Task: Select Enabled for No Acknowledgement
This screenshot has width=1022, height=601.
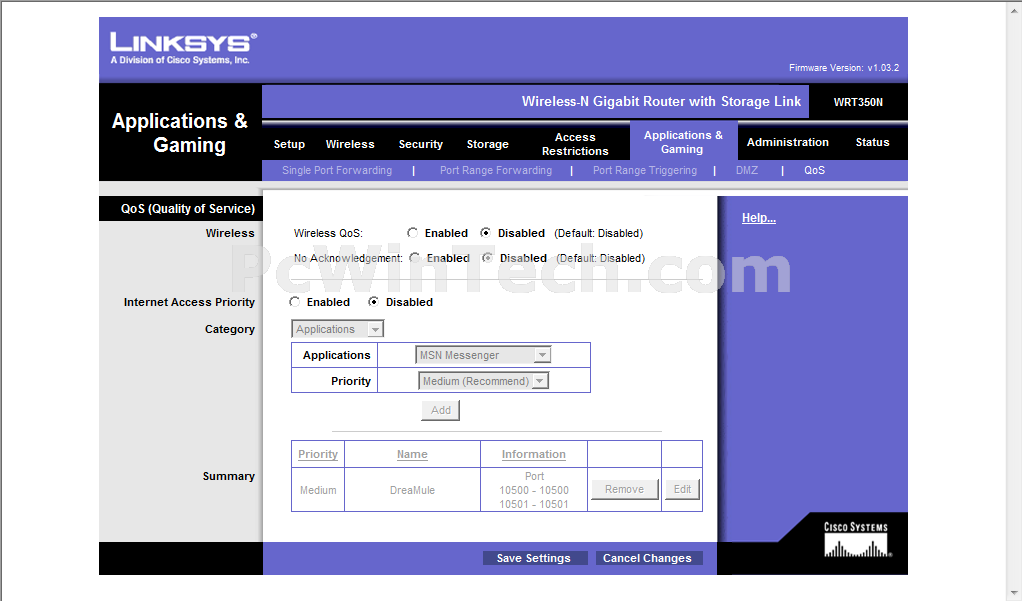Action: 415,257
